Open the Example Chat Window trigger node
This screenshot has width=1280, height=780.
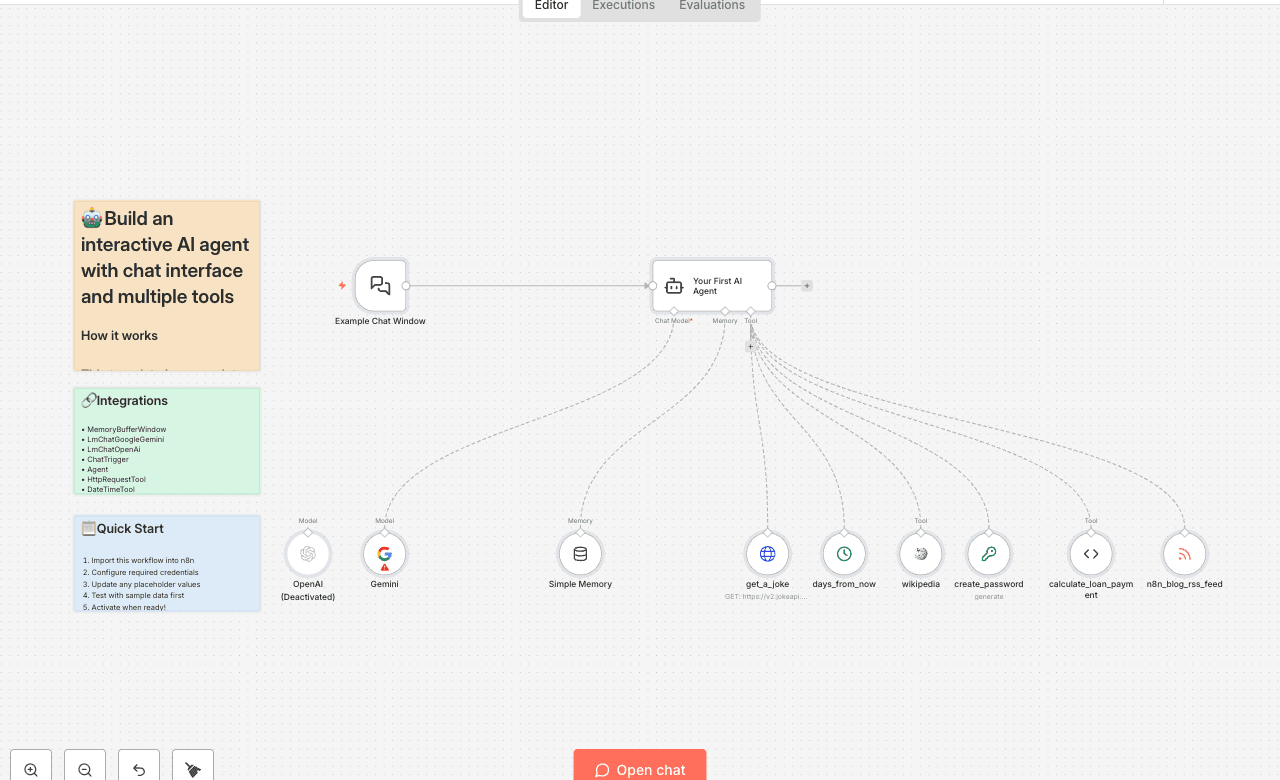pyautogui.click(x=380, y=285)
